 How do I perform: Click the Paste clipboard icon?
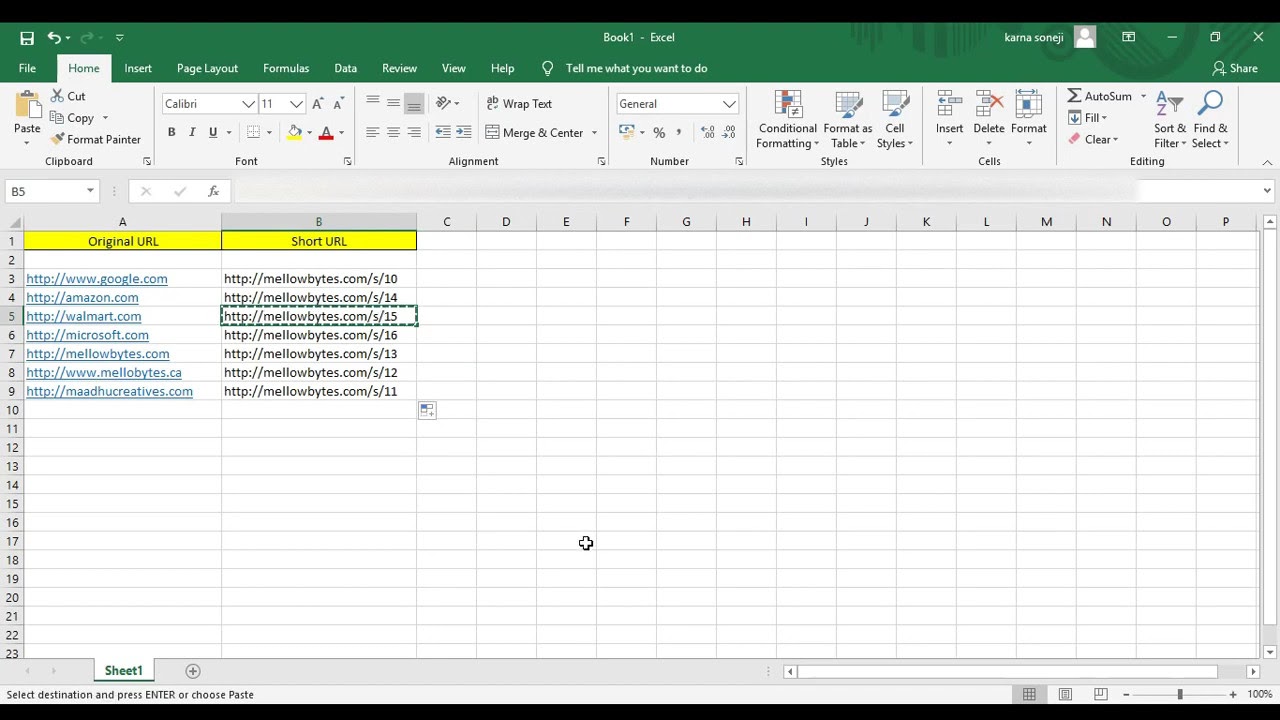pyautogui.click(x=27, y=106)
